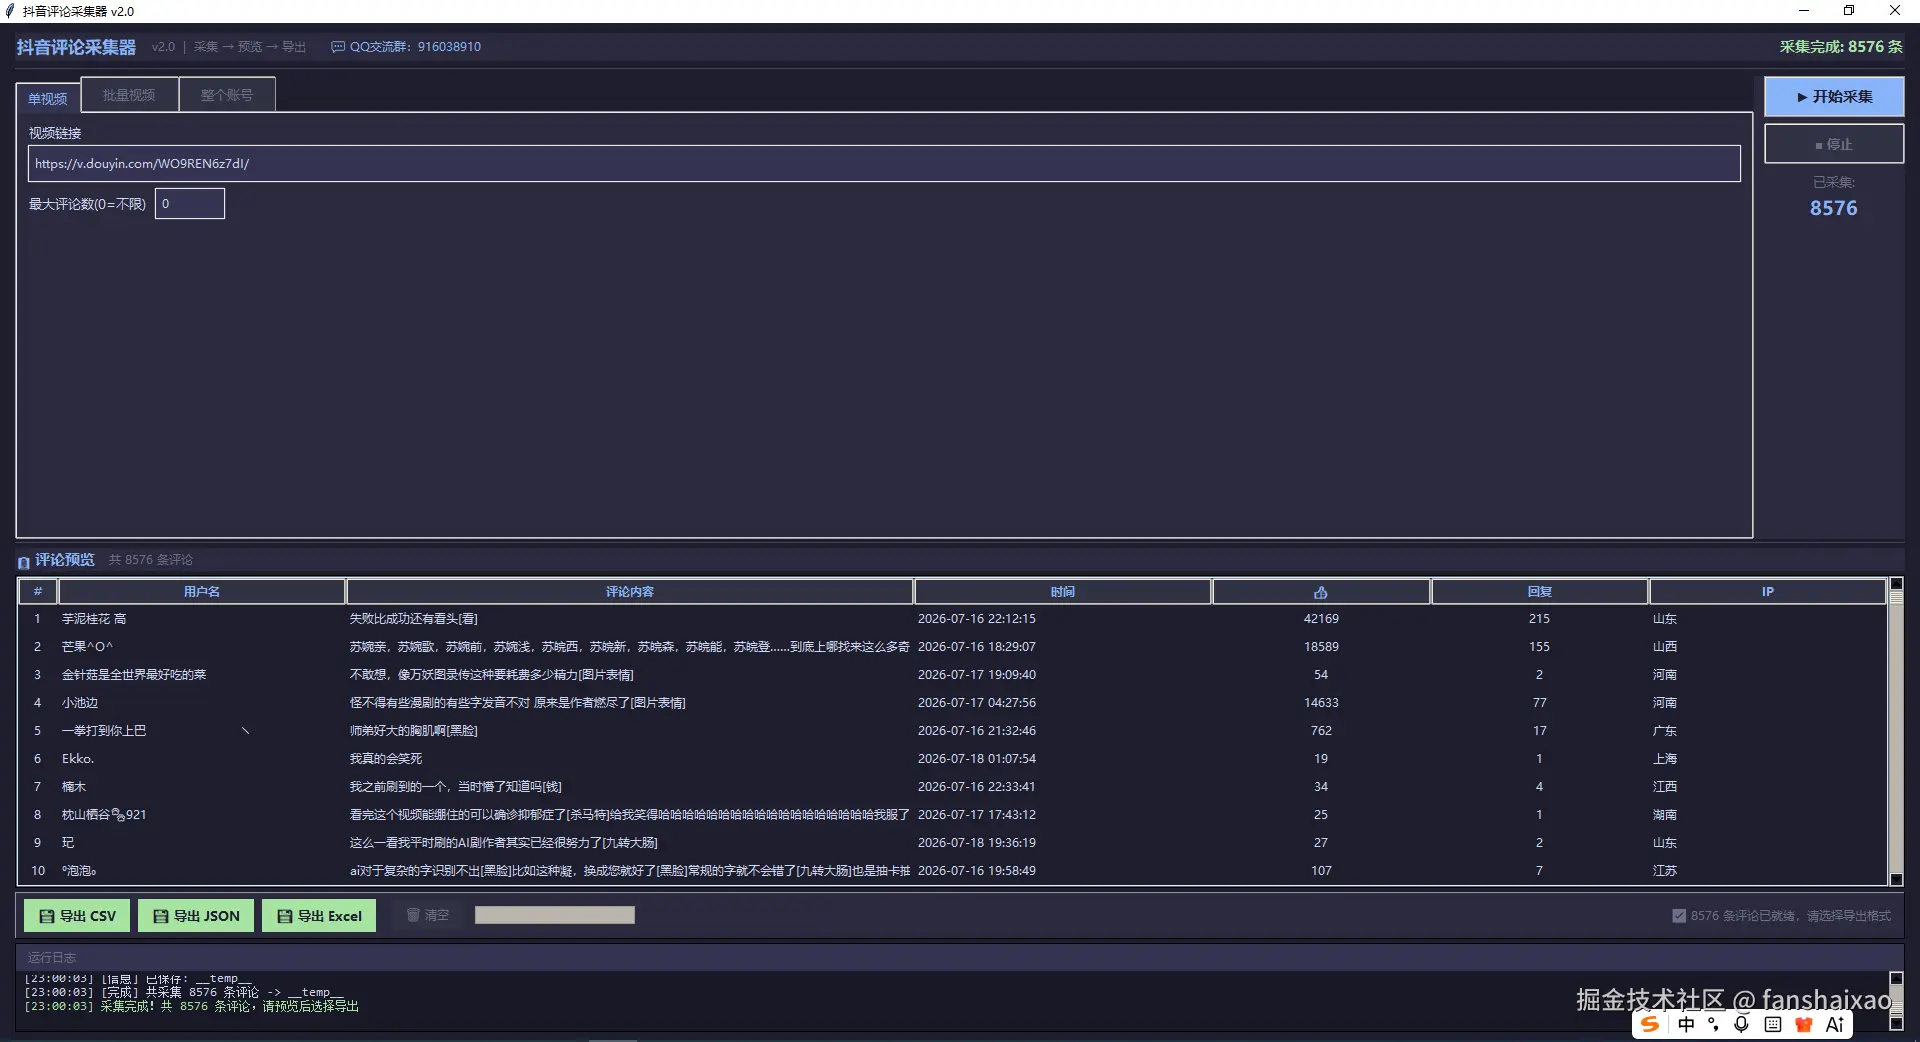Click the log panel scroll-up arrow

(1896, 978)
